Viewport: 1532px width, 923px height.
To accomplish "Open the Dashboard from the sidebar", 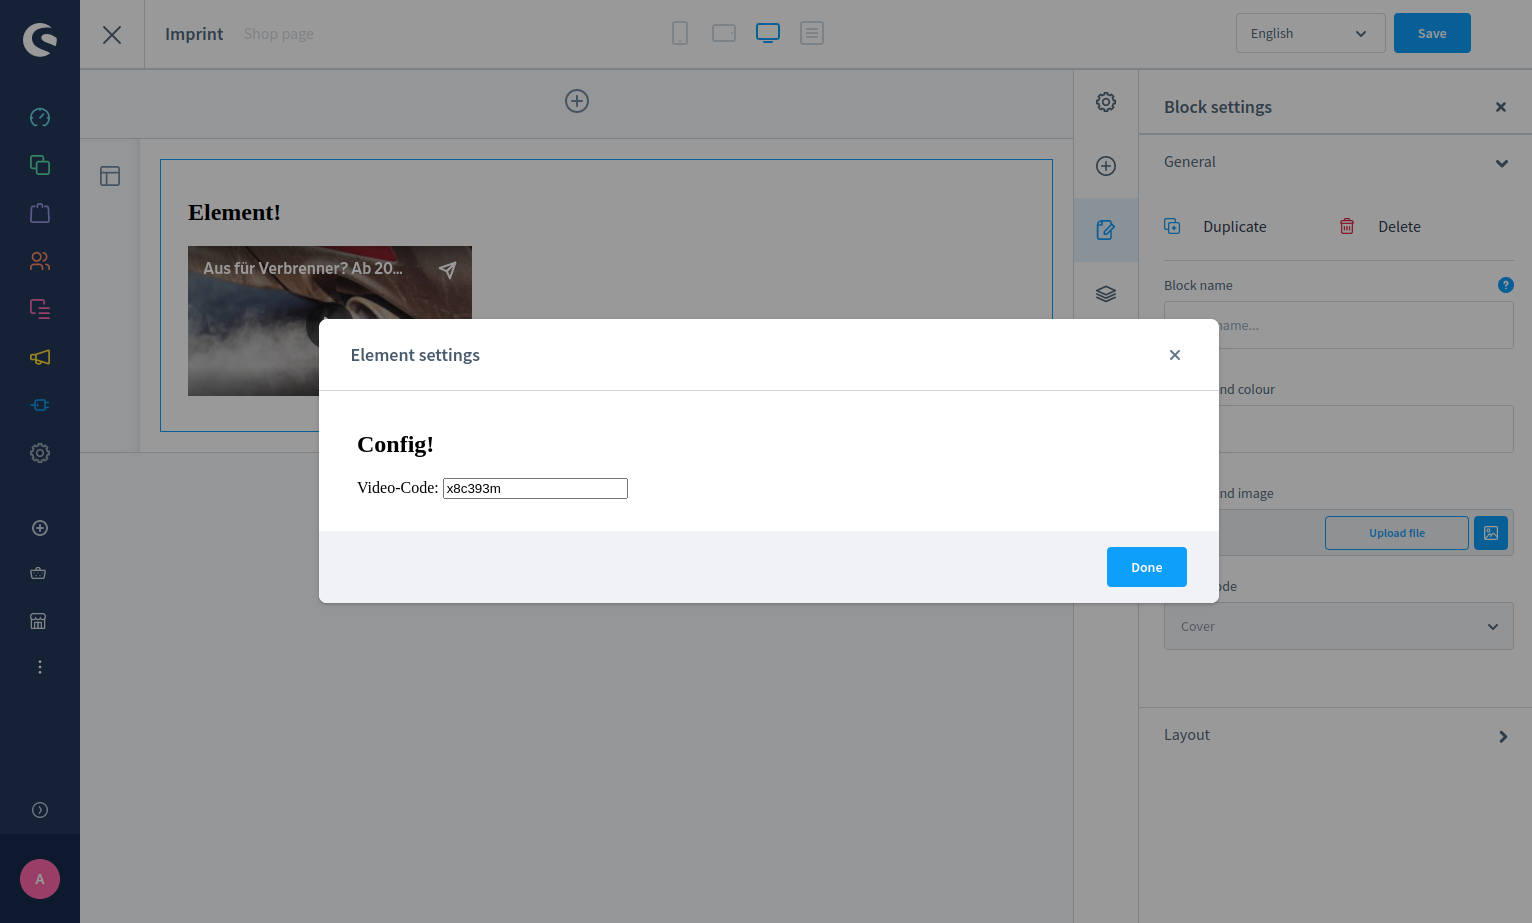I will click(x=40, y=117).
